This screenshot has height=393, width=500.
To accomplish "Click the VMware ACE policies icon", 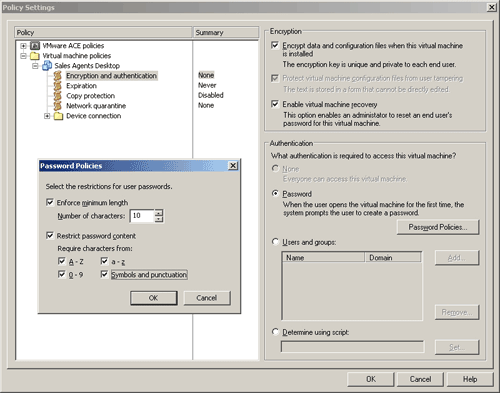I will [x=35, y=46].
